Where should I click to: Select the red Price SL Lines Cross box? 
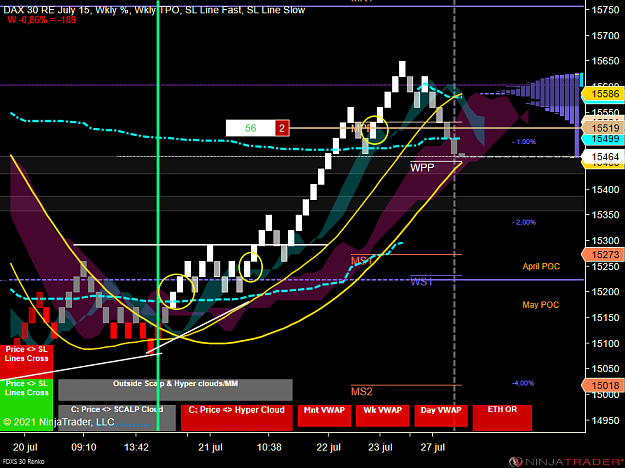pos(26,362)
